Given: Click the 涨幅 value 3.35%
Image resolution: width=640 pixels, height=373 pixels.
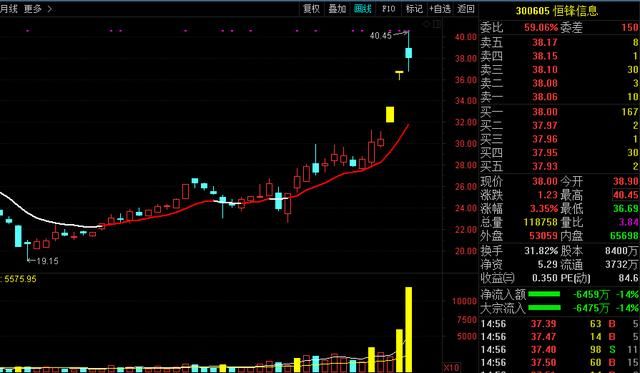Looking at the screenshot, I should [x=544, y=209].
